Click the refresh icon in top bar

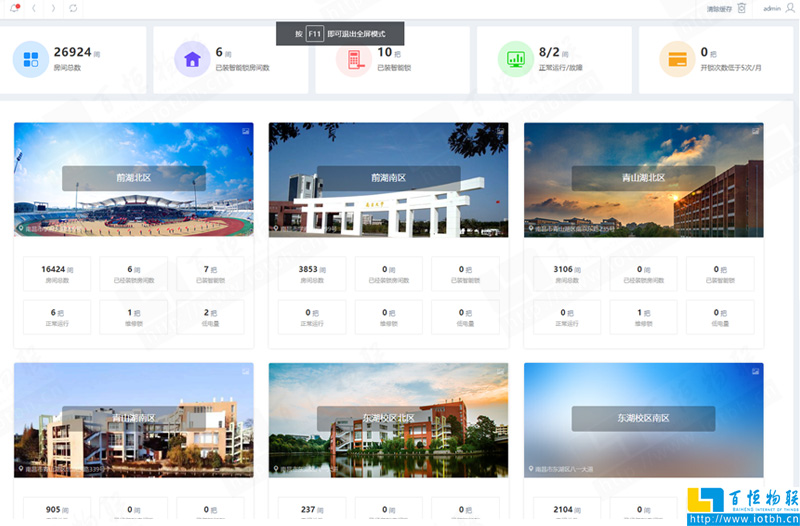coord(73,8)
